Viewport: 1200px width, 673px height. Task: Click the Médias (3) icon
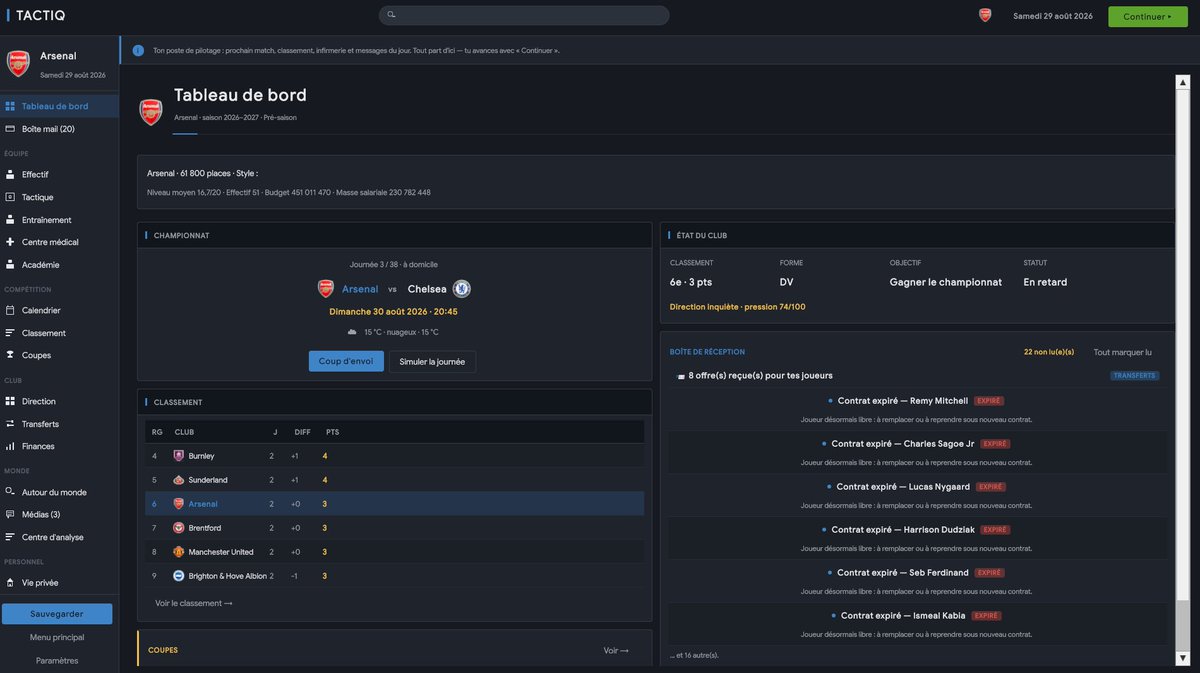coord(10,514)
